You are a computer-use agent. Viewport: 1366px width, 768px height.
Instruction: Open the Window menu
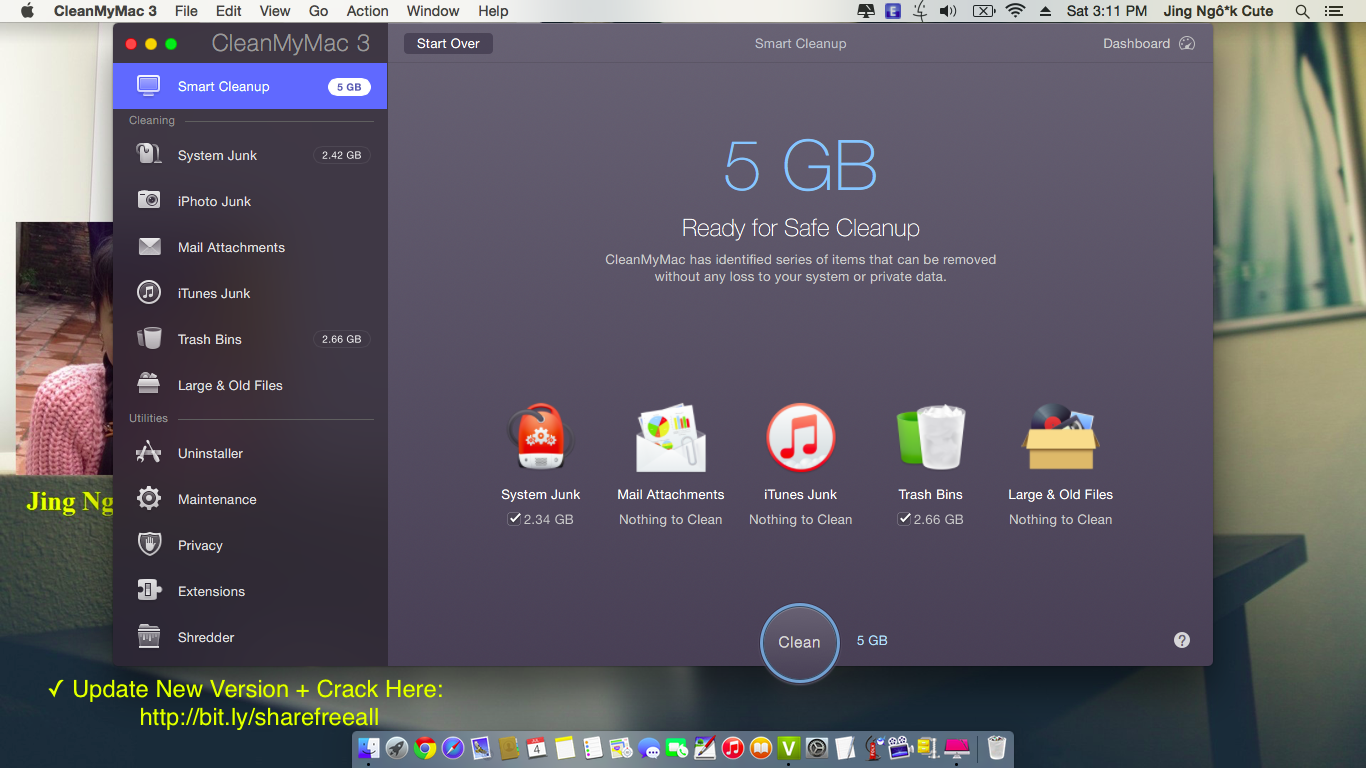point(433,11)
